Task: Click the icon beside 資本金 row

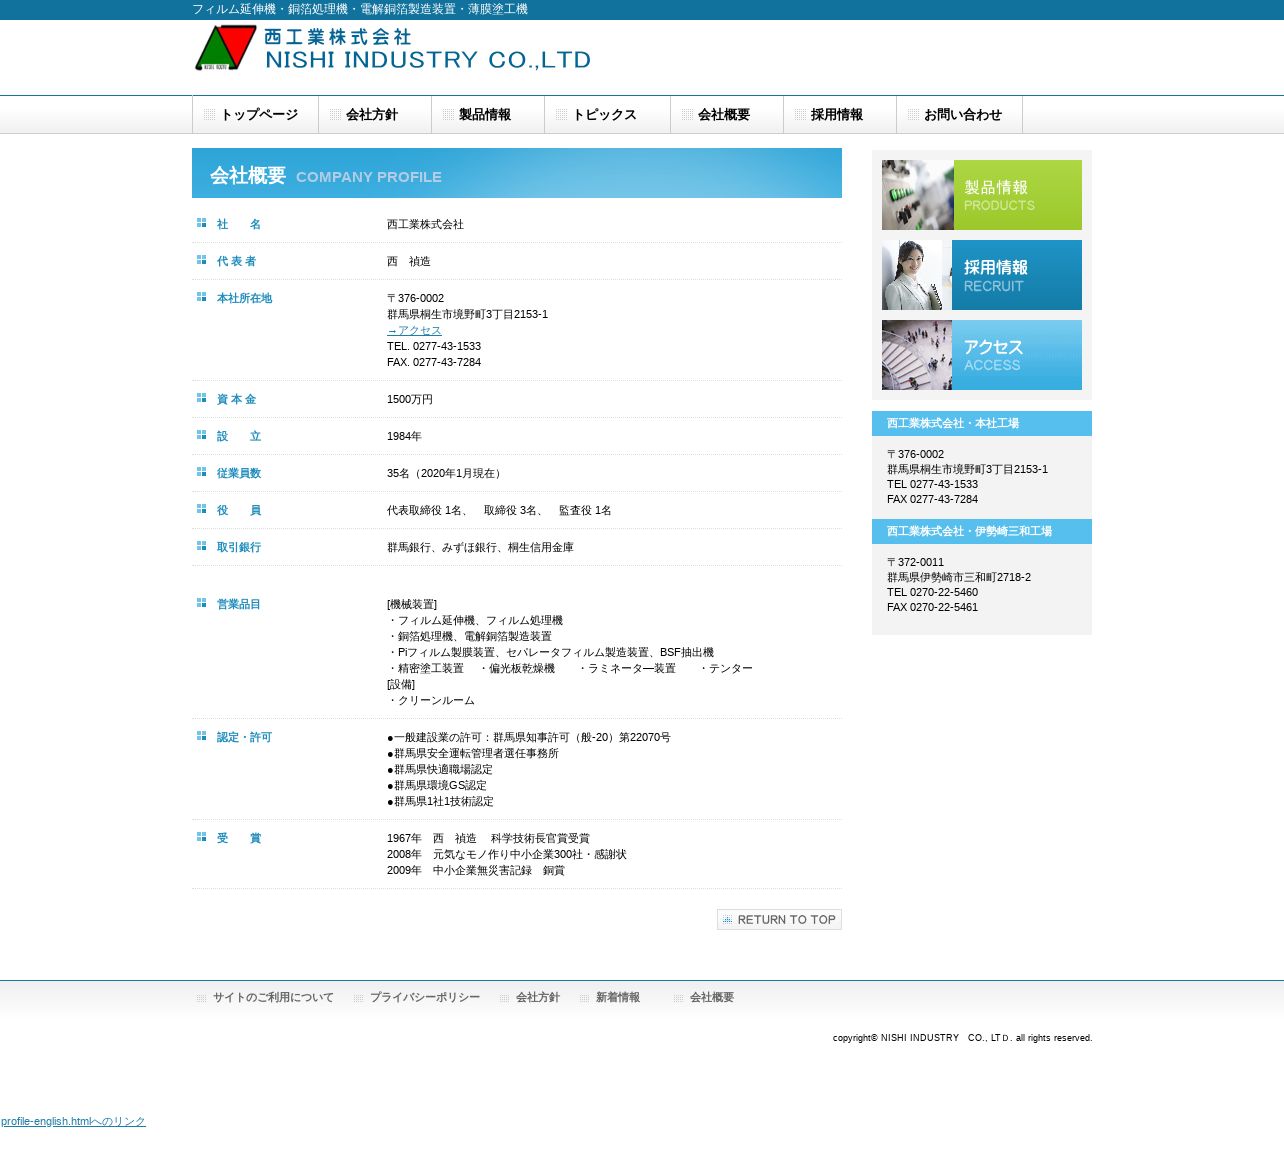Action: click(201, 398)
